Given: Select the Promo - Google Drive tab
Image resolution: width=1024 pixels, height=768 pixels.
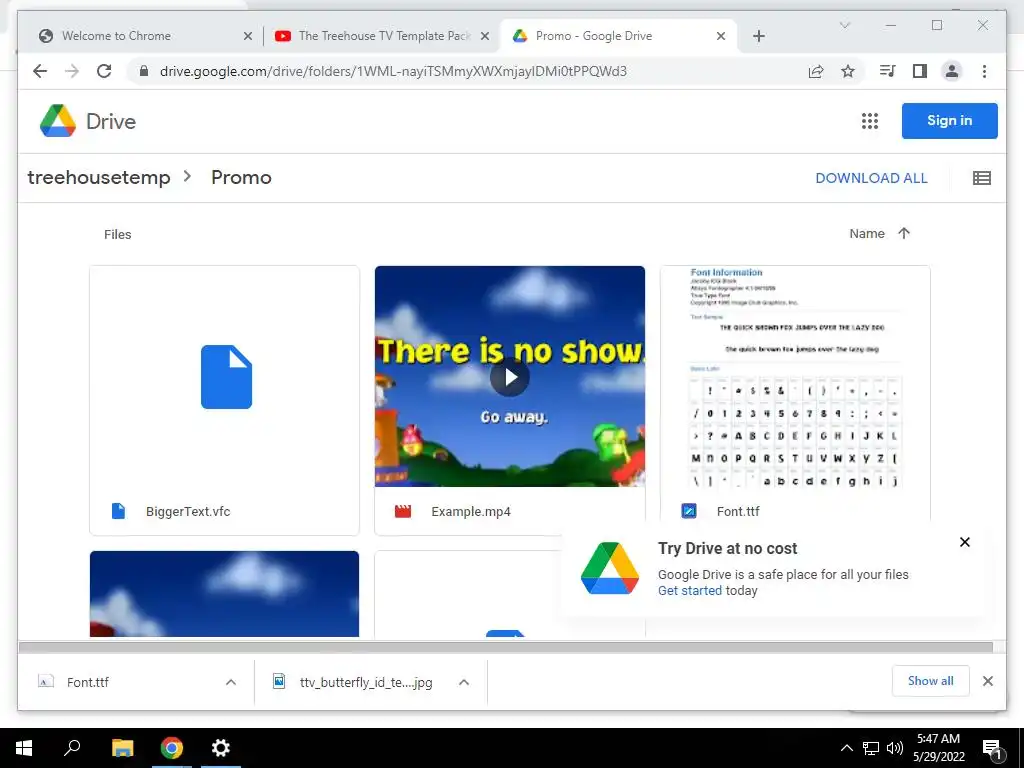Looking at the screenshot, I should point(617,37).
